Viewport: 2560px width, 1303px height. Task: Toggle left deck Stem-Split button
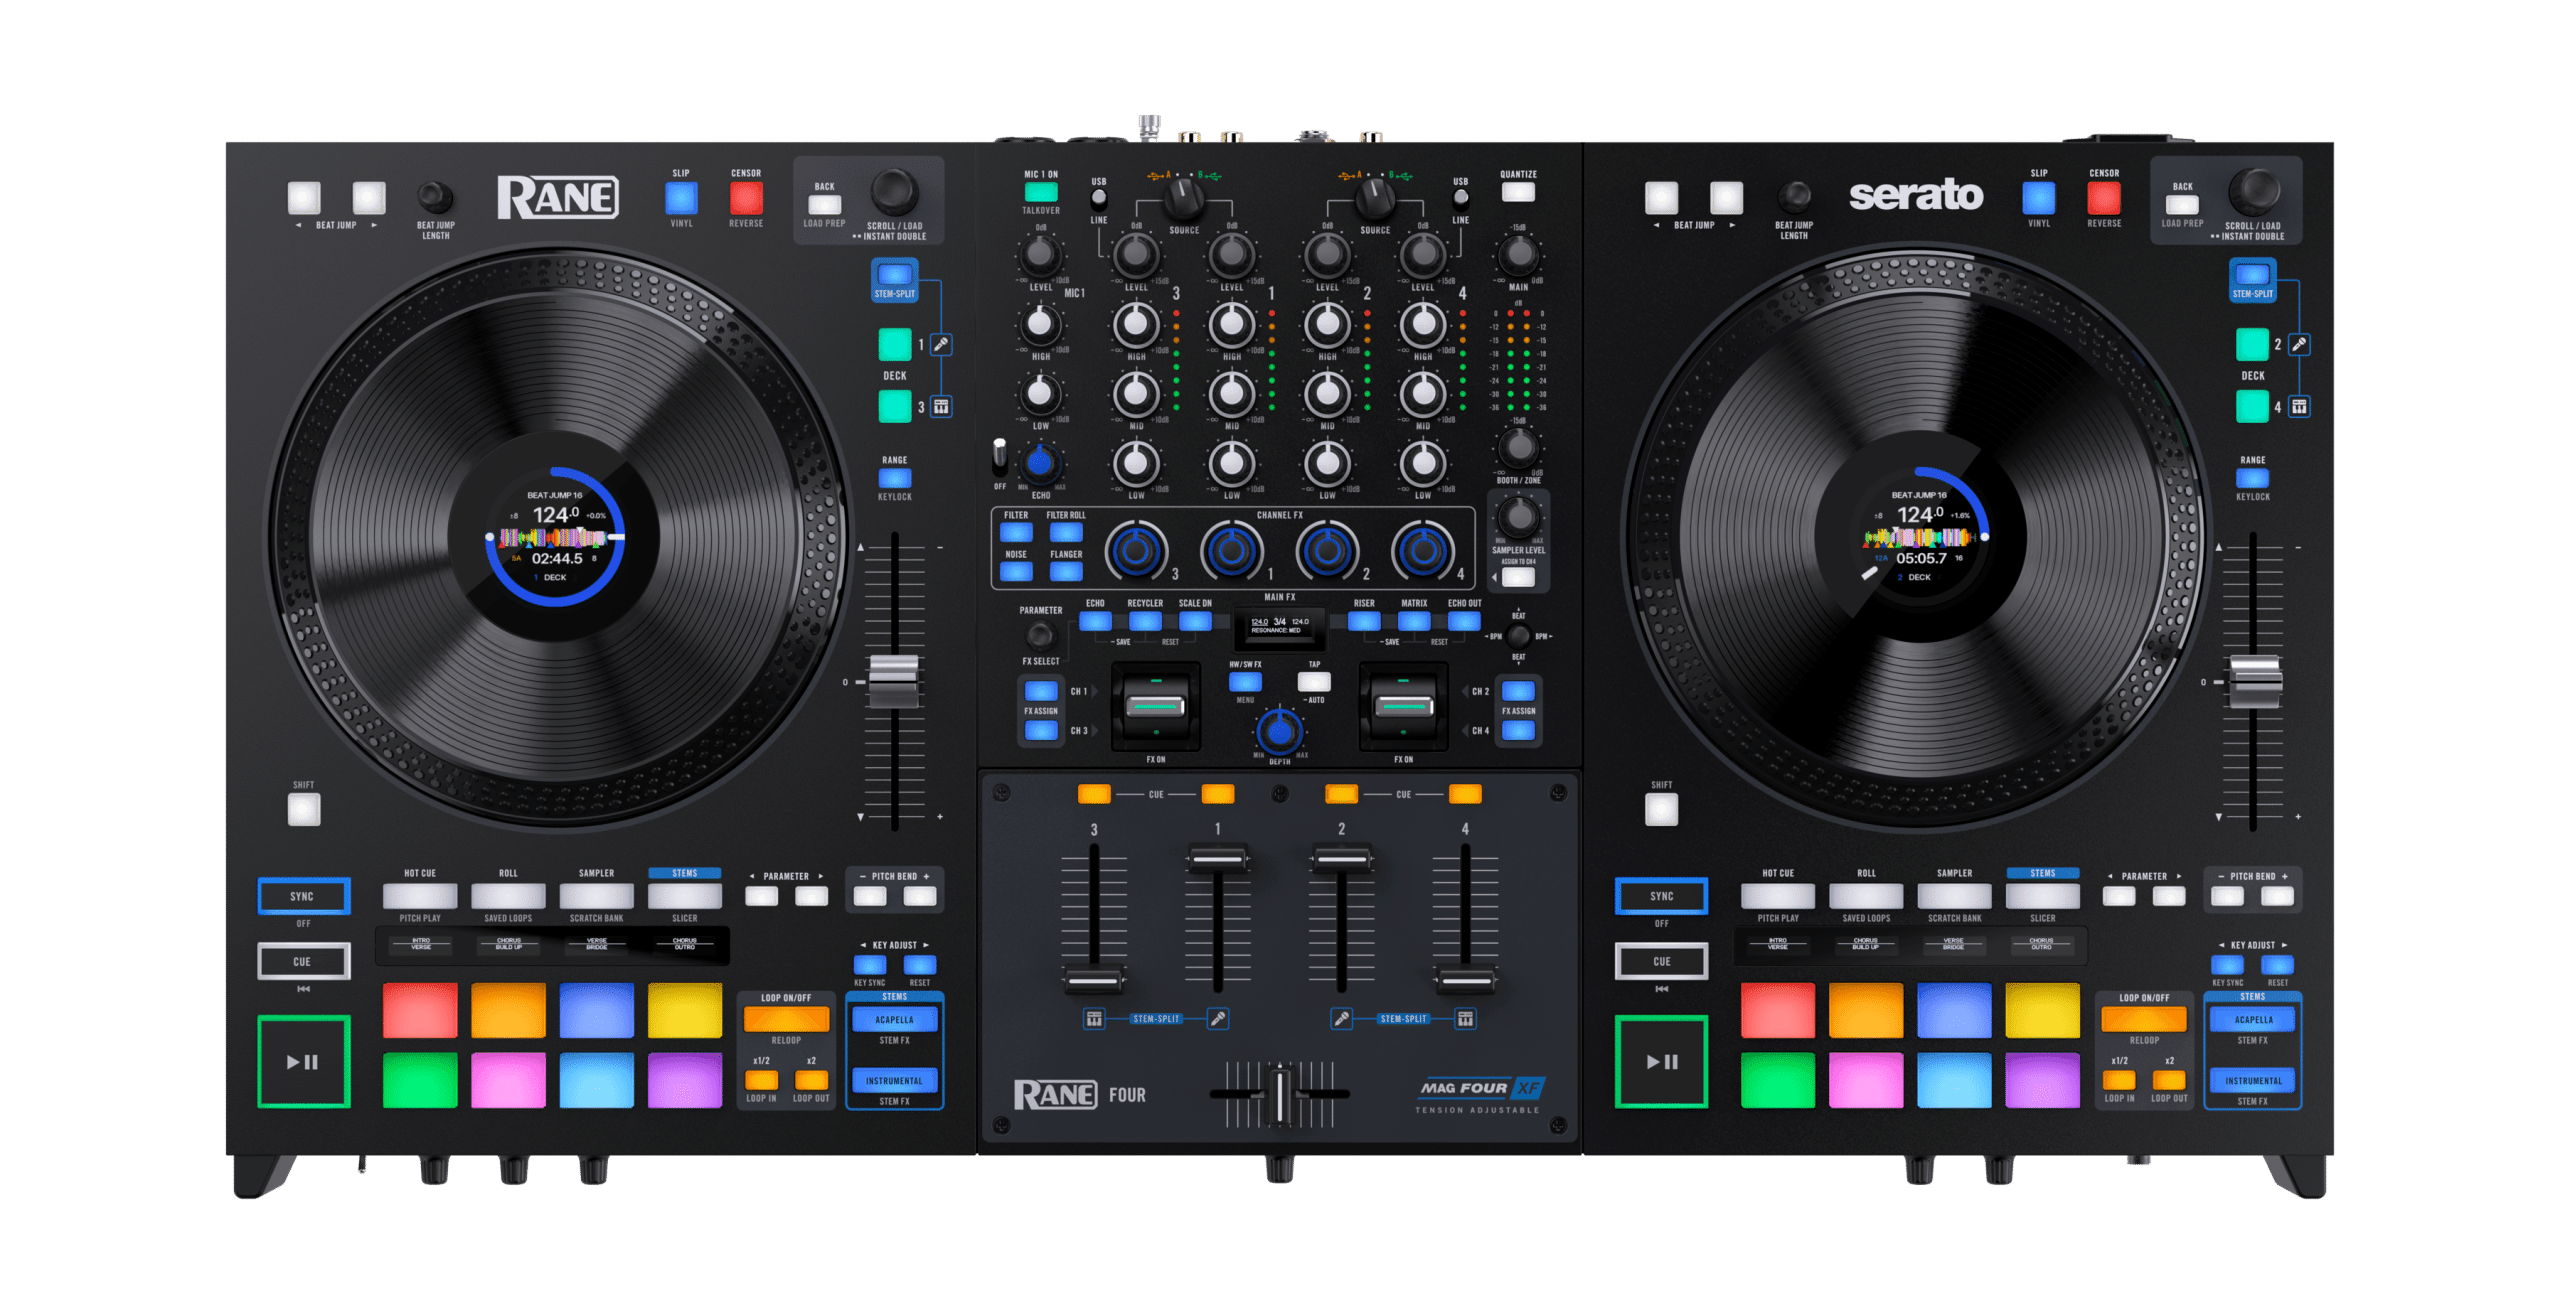click(894, 273)
